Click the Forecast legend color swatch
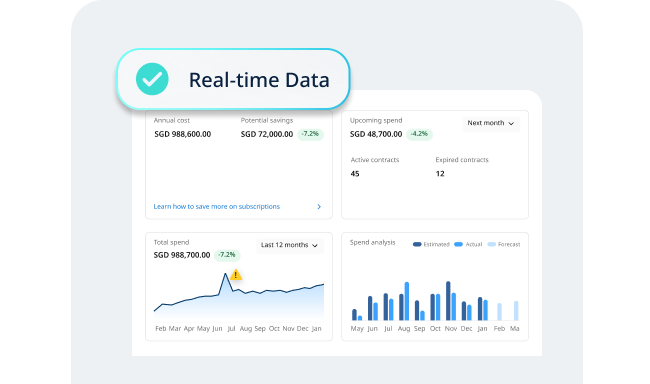The width and height of the screenshot is (650, 384). click(492, 244)
